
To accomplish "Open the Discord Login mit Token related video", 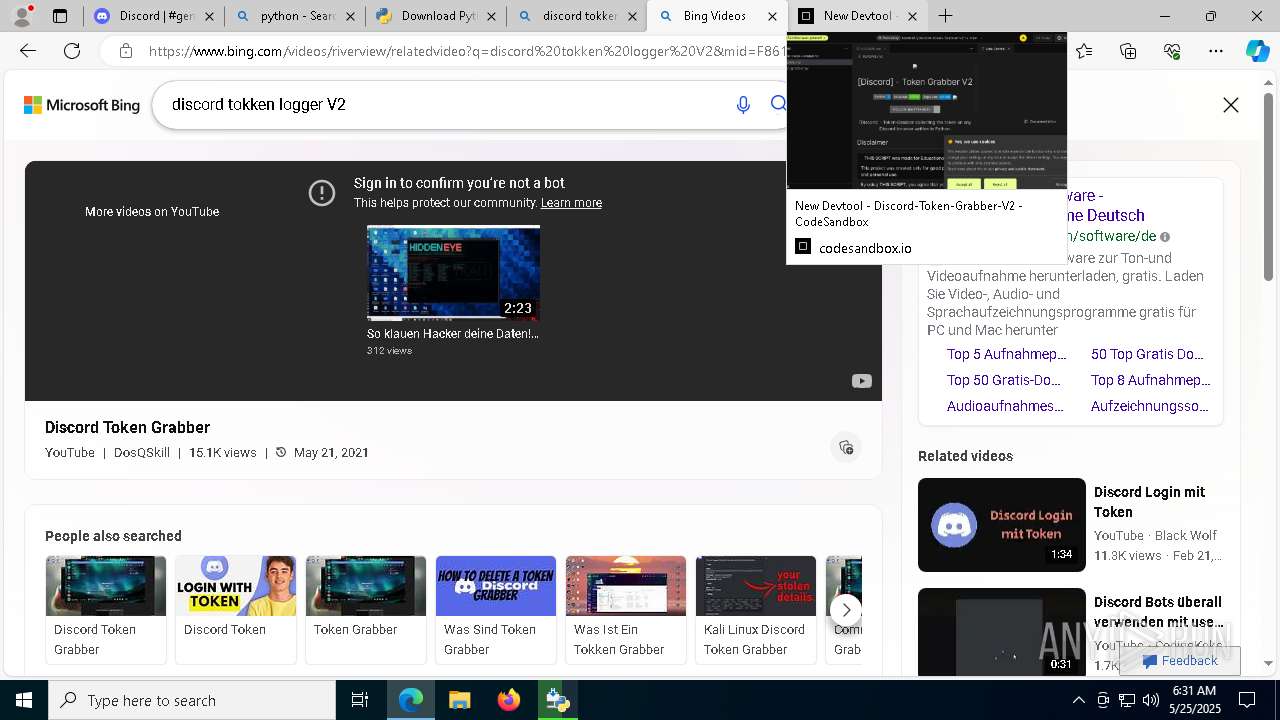I will [x=1070, y=525].
